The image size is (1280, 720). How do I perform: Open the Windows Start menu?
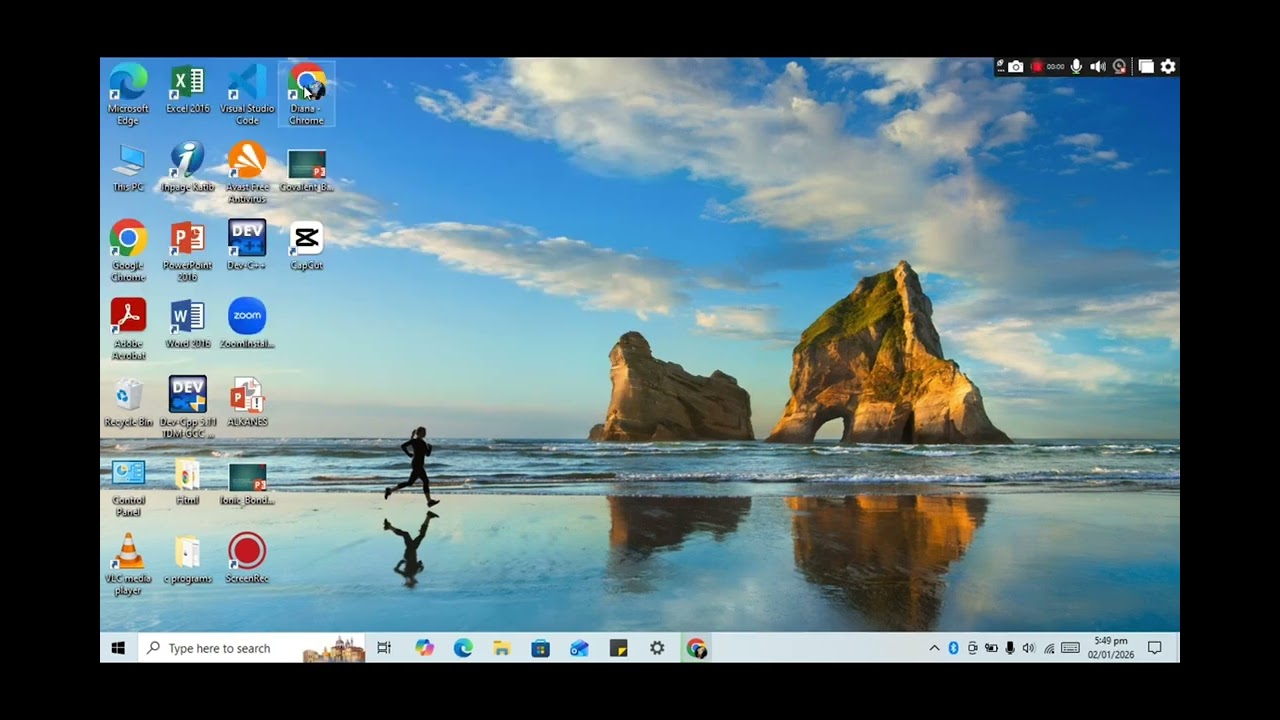(x=118, y=648)
